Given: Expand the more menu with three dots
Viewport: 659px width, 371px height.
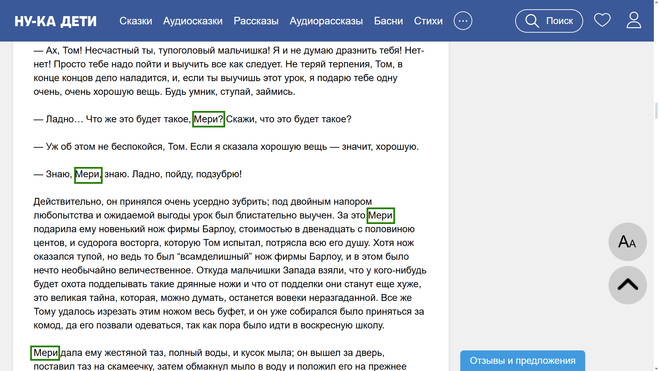Looking at the screenshot, I should point(463,21).
